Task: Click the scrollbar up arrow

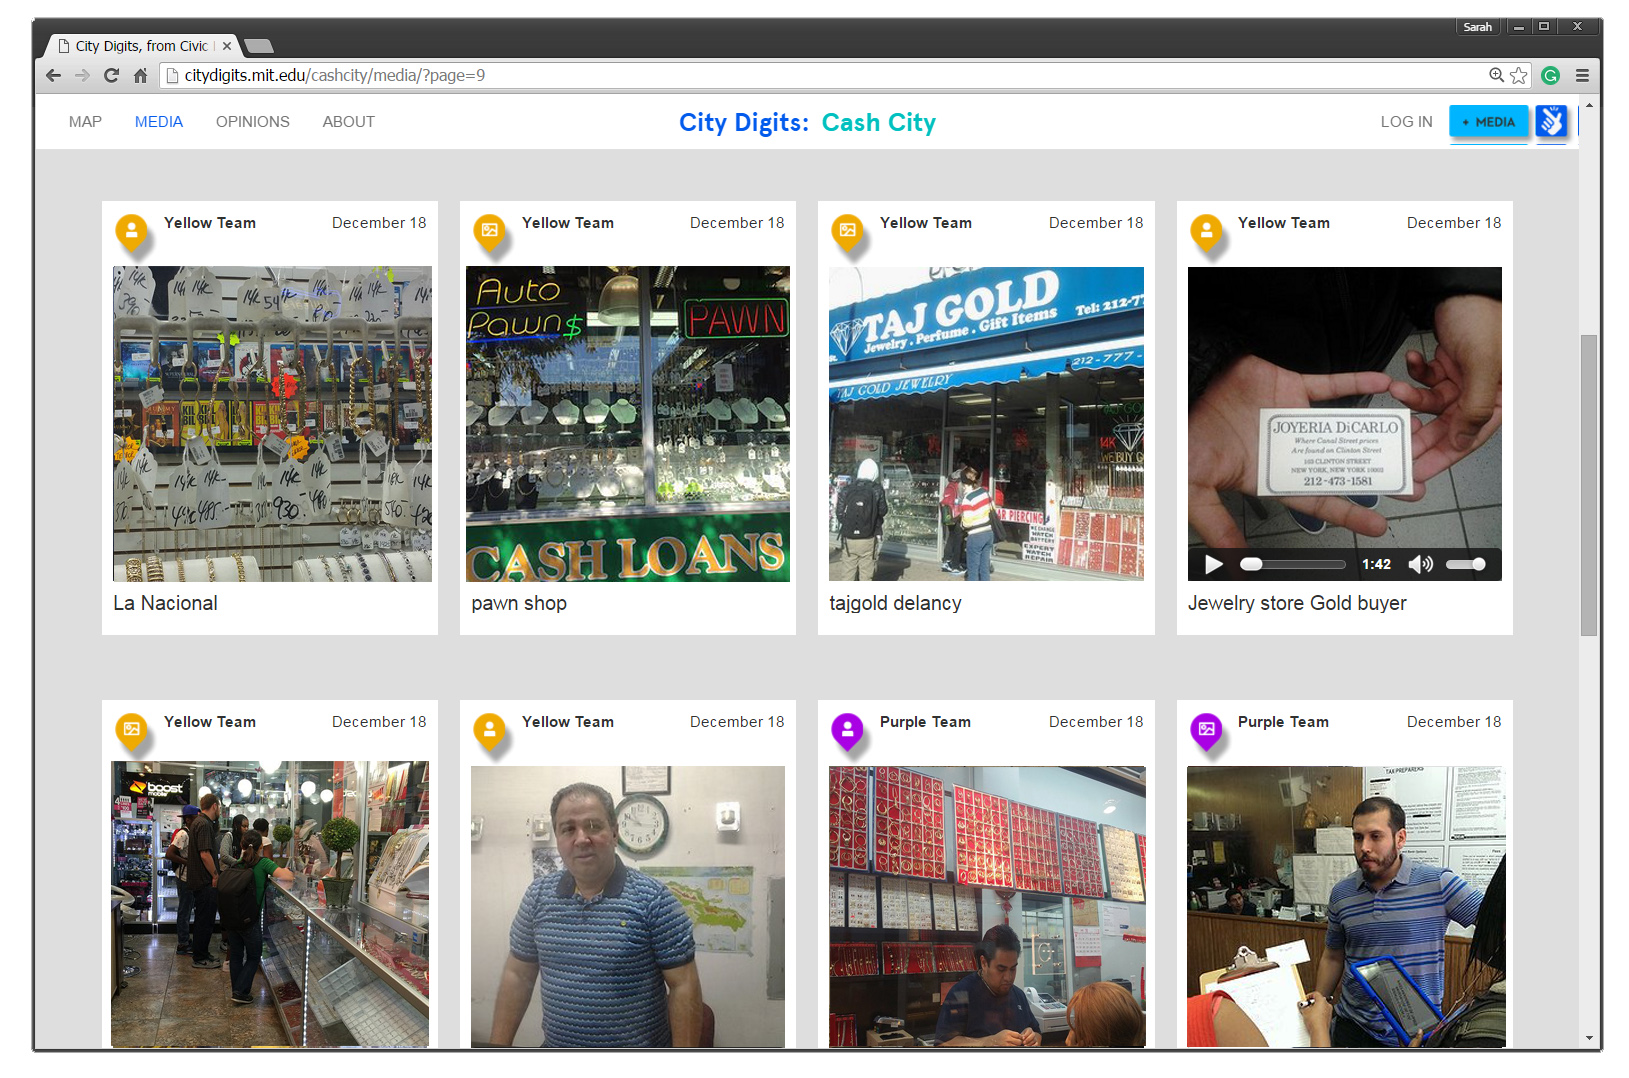Action: [x=1589, y=104]
